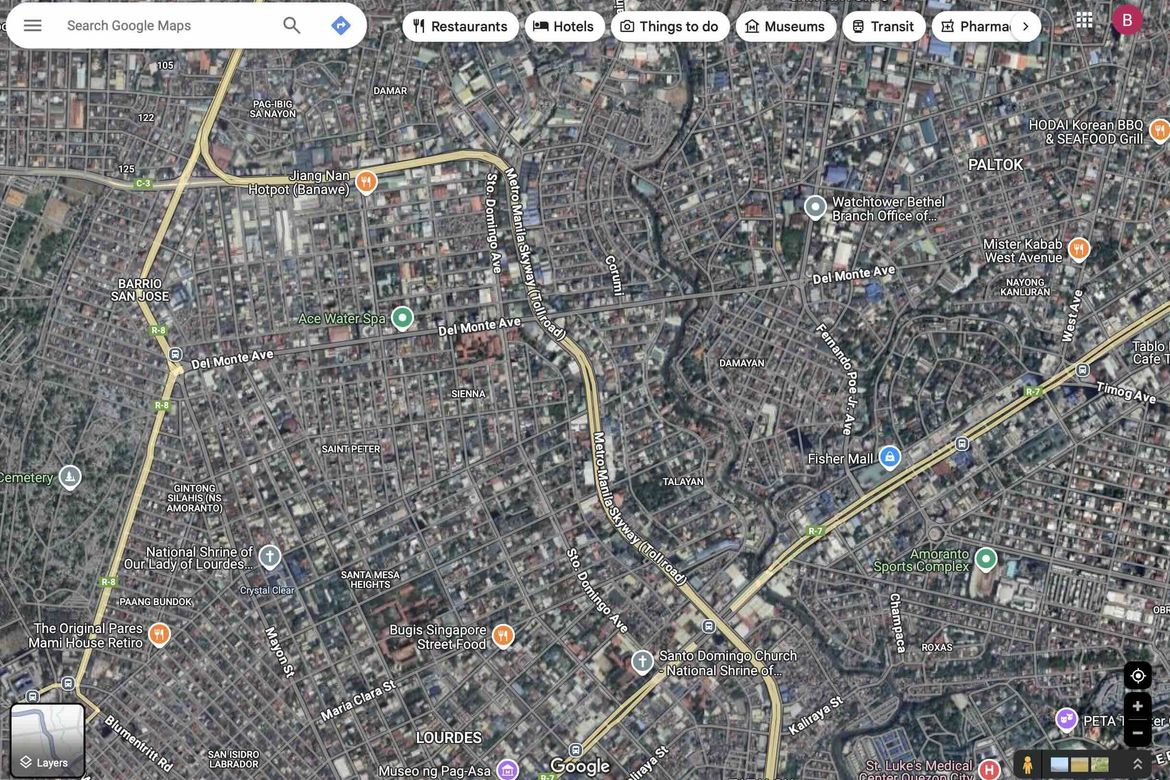Click transit stop icon on Del Monte Ave junction
This screenshot has width=1170, height=780.
pyautogui.click(x=175, y=354)
